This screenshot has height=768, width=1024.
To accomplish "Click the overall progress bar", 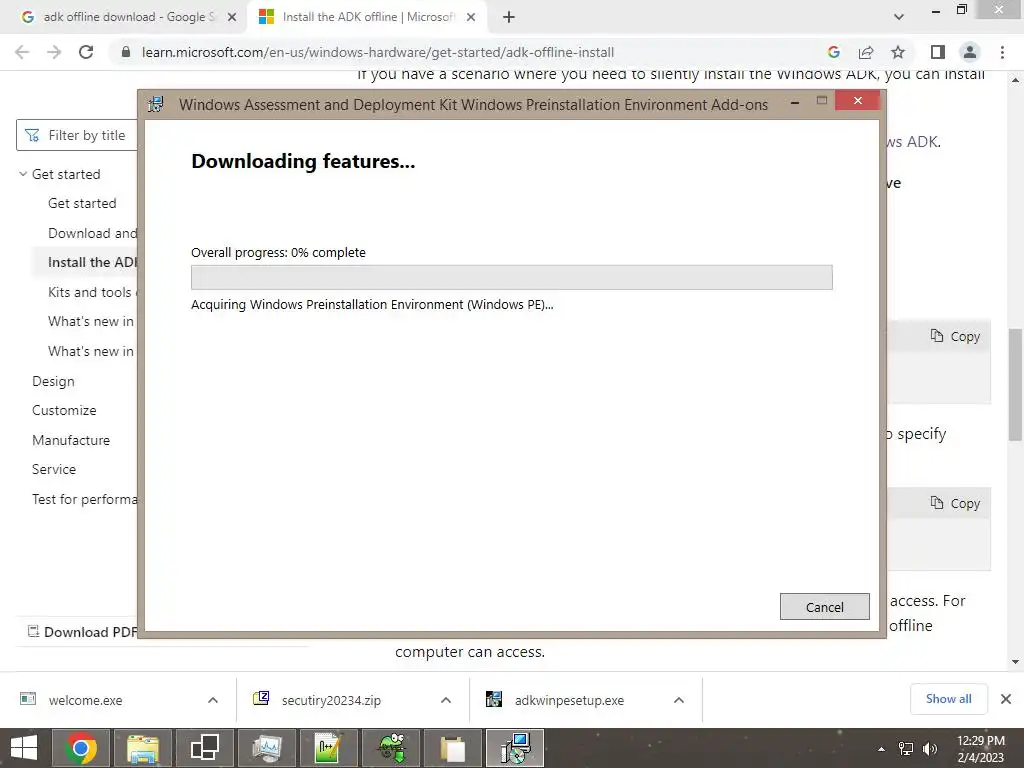I will pos(511,277).
